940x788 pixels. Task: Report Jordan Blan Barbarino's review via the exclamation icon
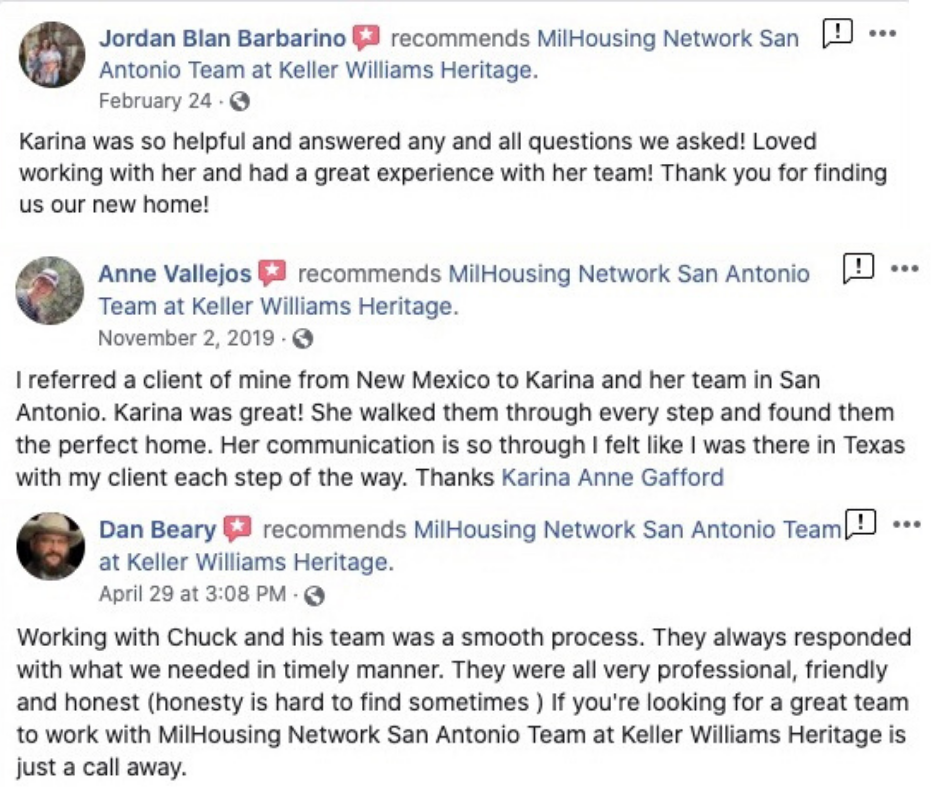(837, 34)
